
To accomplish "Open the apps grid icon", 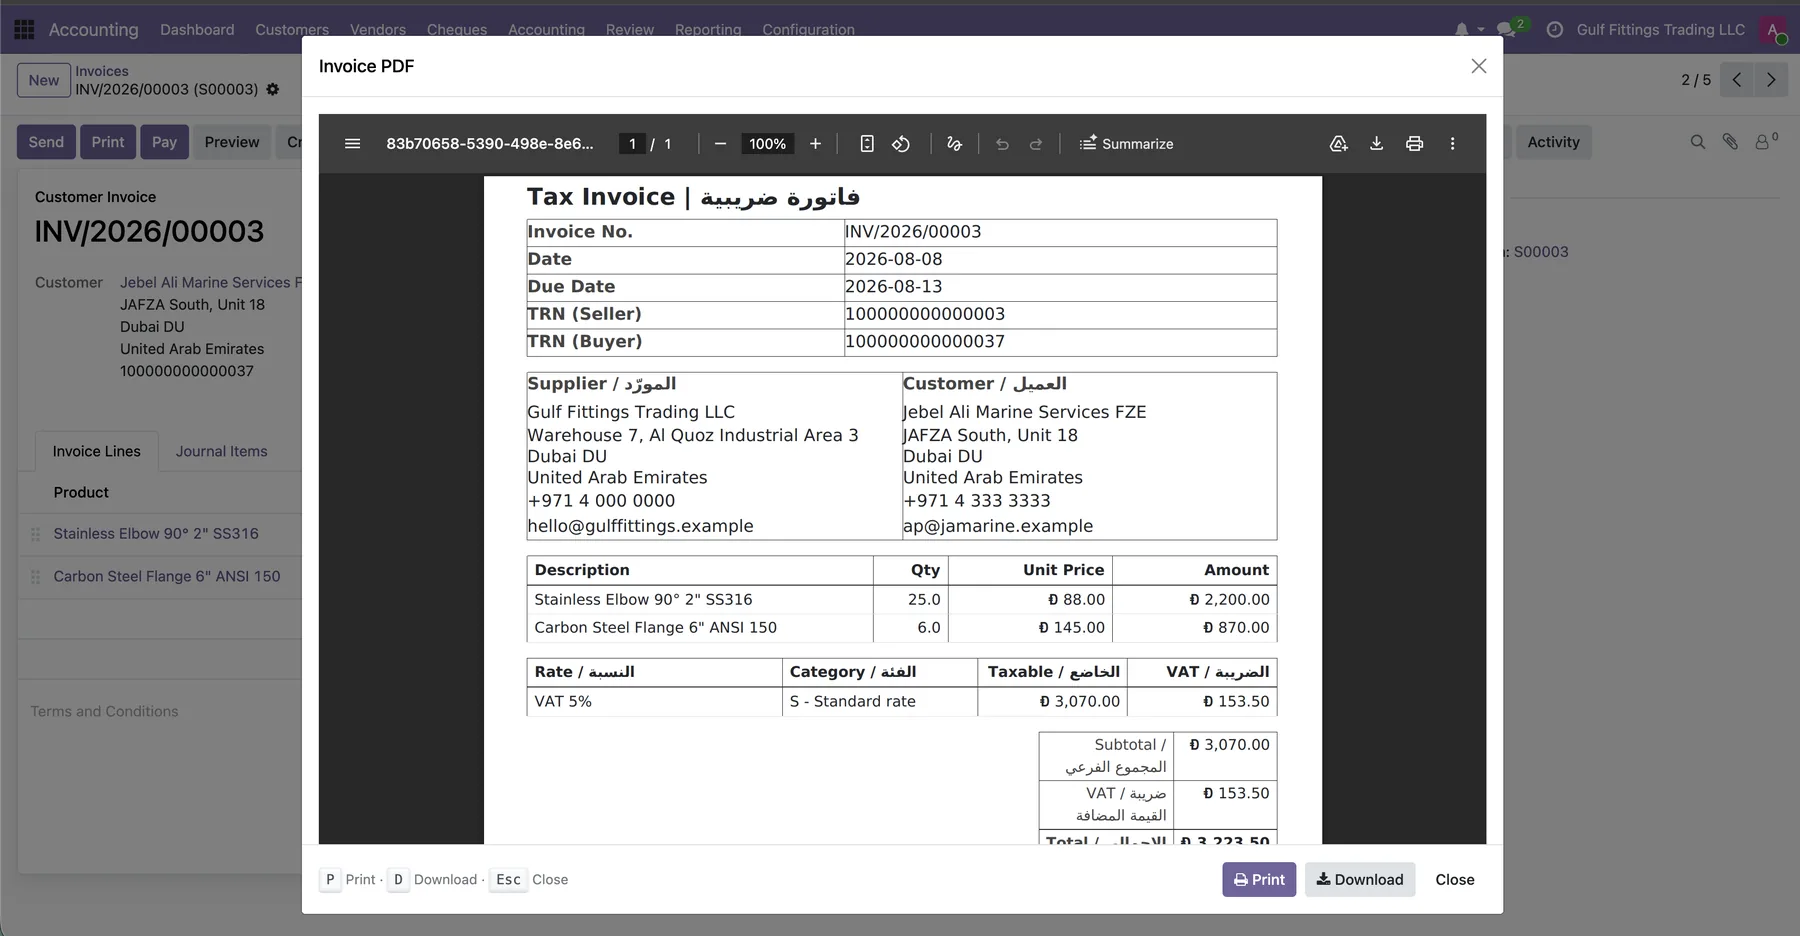I will tap(24, 30).
